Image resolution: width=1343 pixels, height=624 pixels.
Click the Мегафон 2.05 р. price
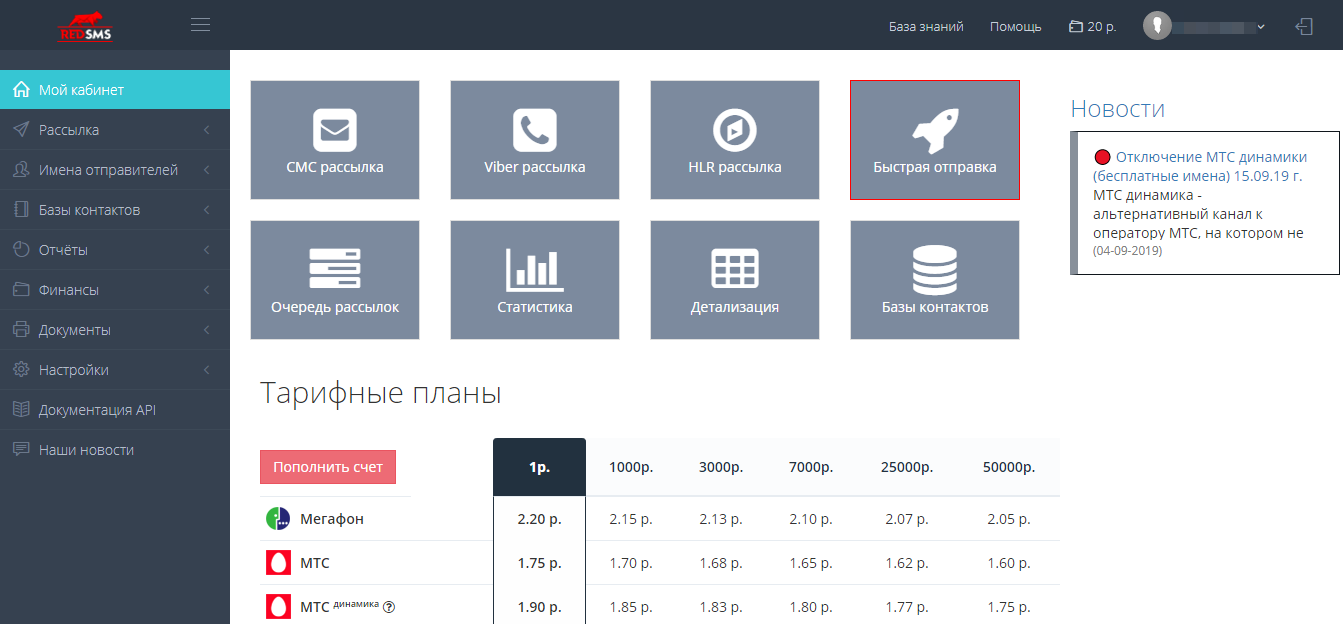tap(1008, 519)
